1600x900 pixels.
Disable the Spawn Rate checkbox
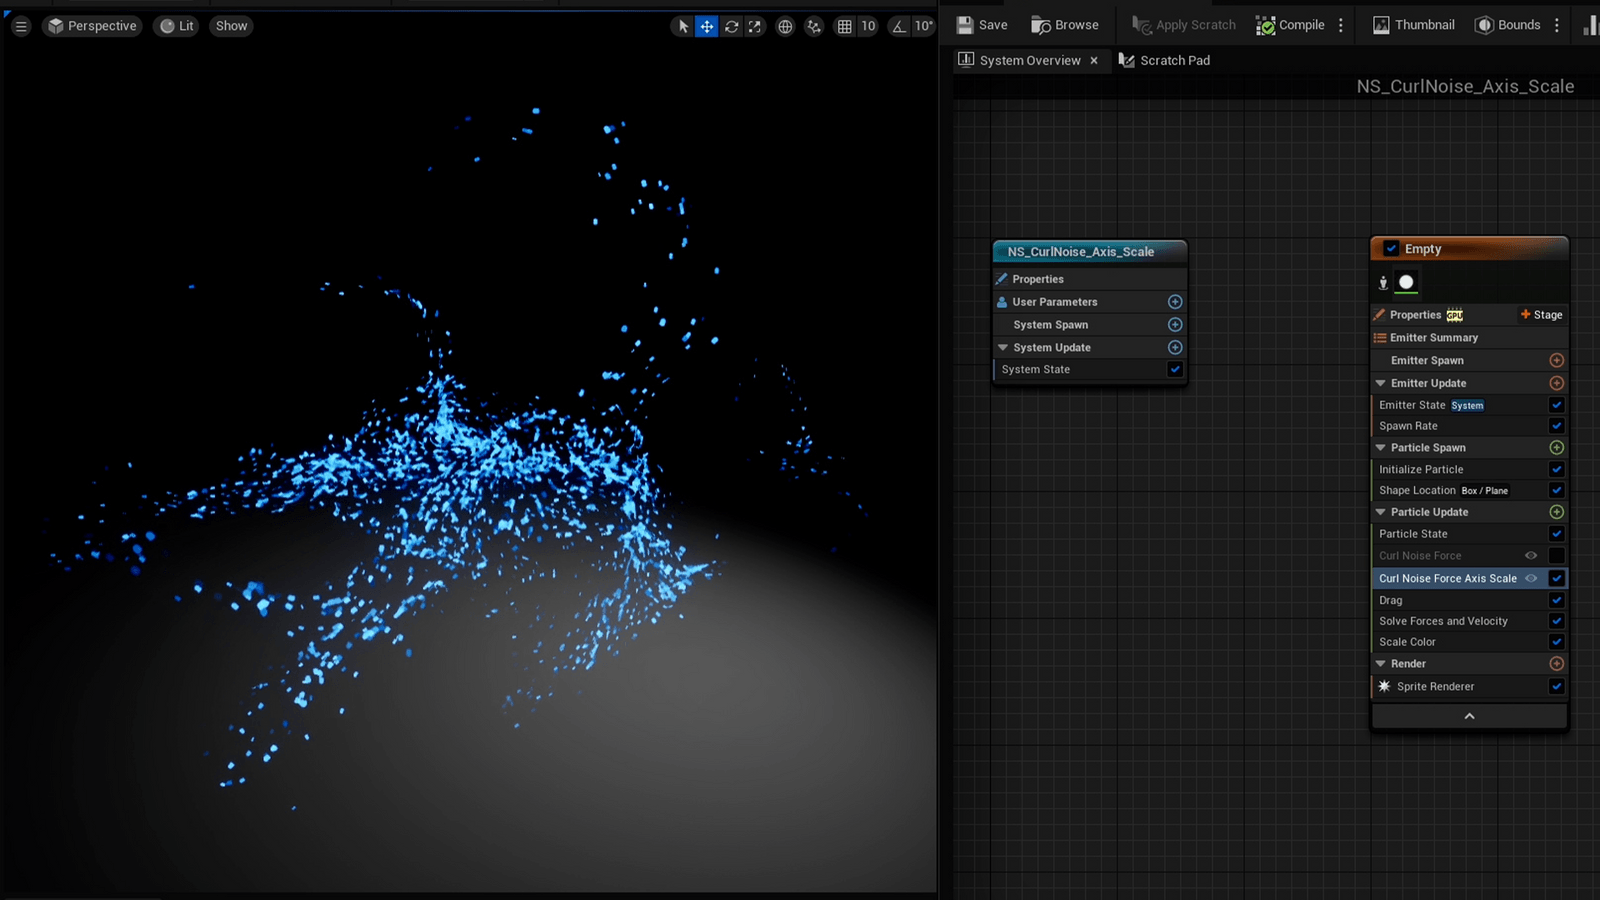pyautogui.click(x=1556, y=425)
